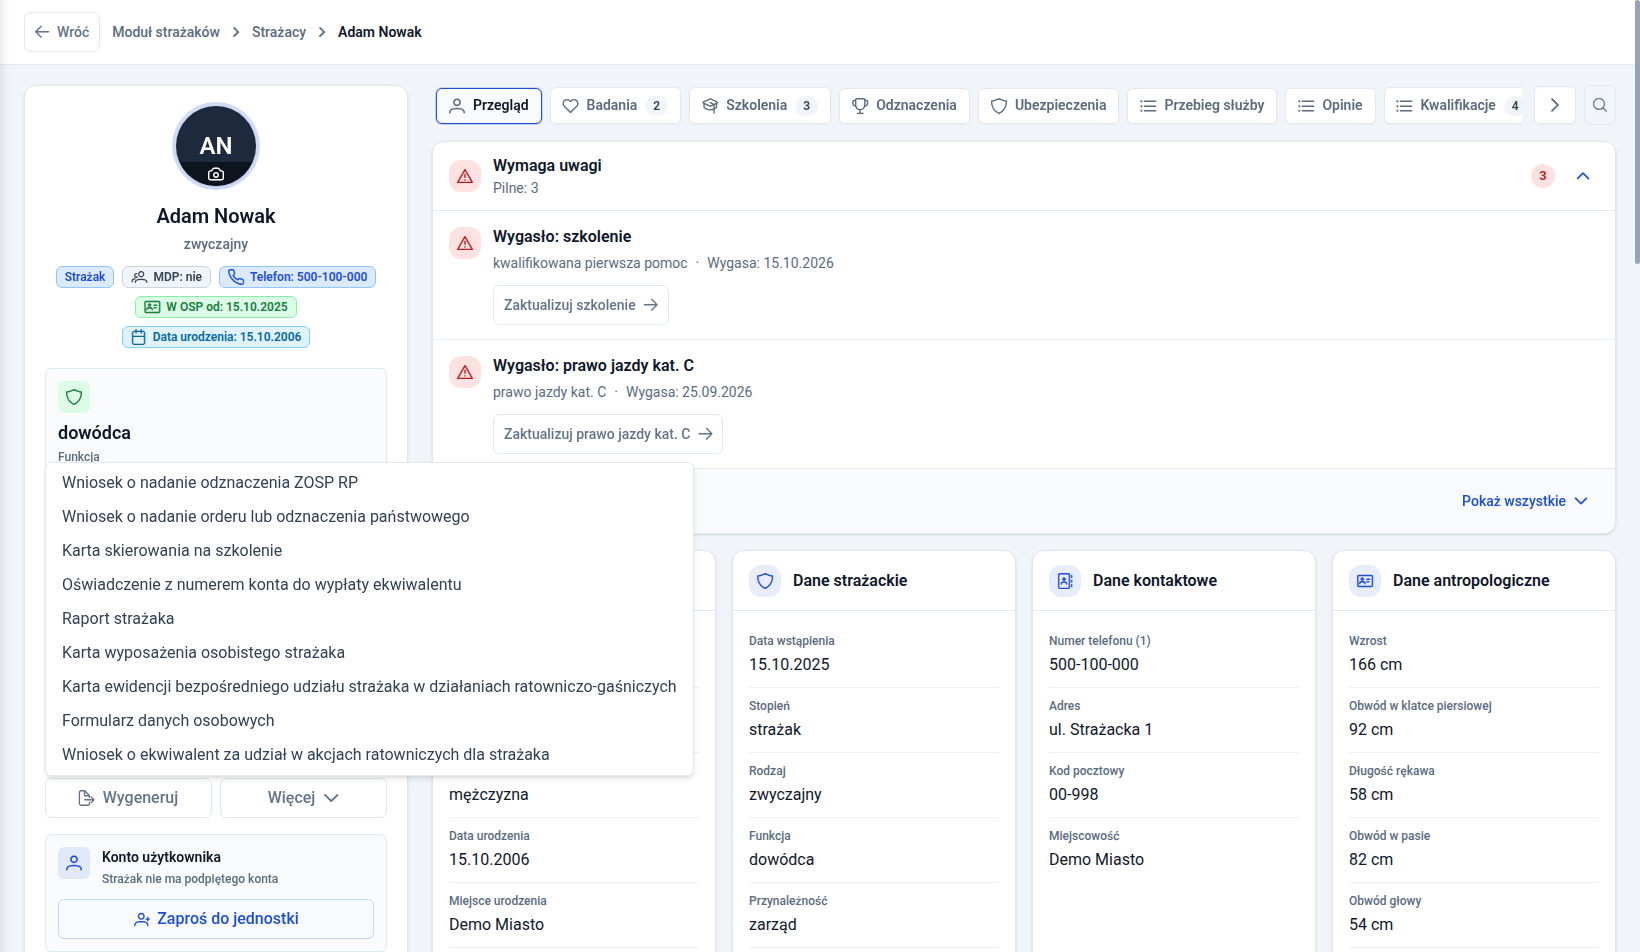Click the Wróć back button
The image size is (1640, 952).
[x=62, y=32]
